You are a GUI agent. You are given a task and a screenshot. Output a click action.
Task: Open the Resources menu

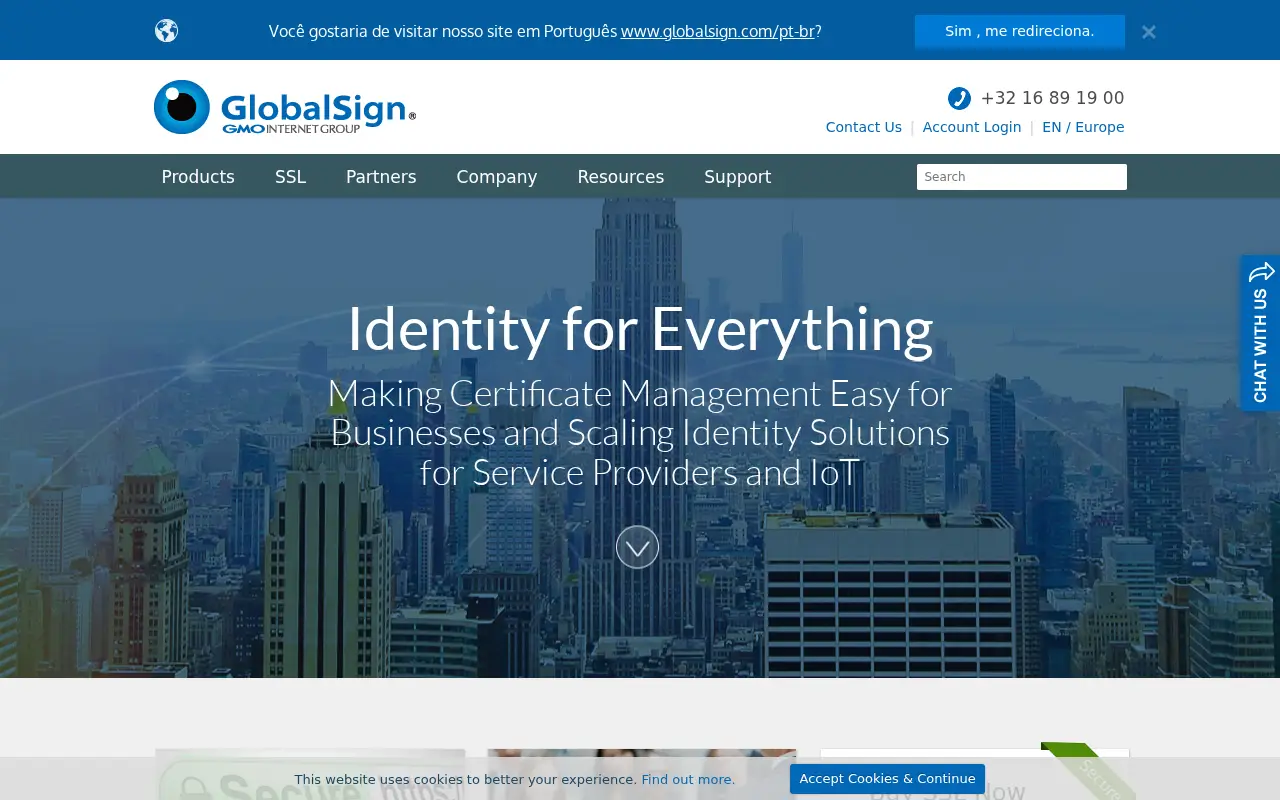[x=620, y=177]
